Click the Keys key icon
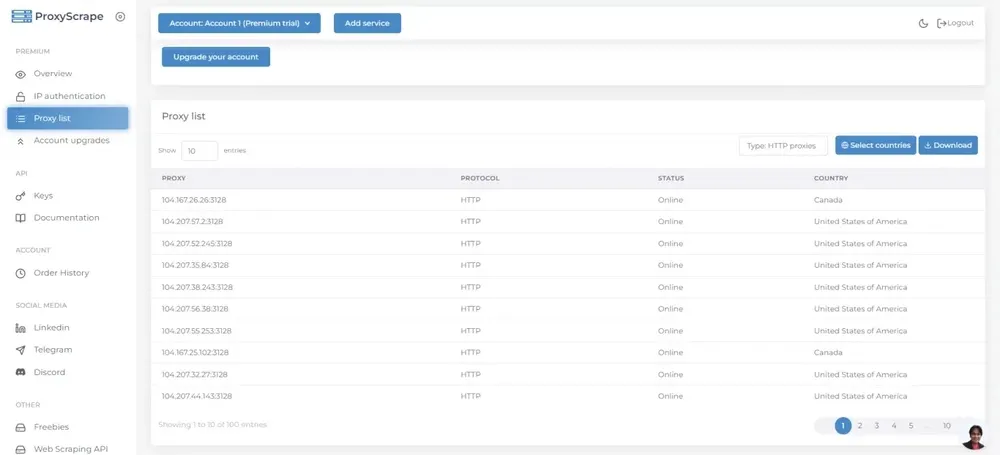This screenshot has width=1000, height=455. tap(20, 196)
